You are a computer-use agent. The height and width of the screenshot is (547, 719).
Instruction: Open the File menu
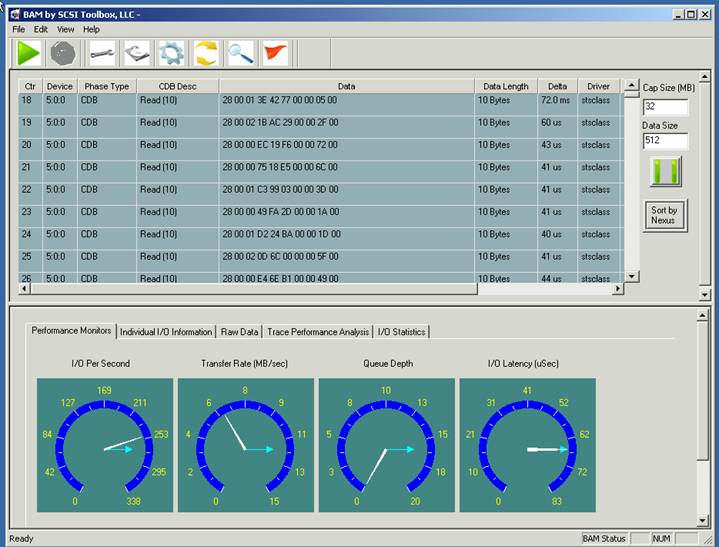pyautogui.click(x=19, y=29)
